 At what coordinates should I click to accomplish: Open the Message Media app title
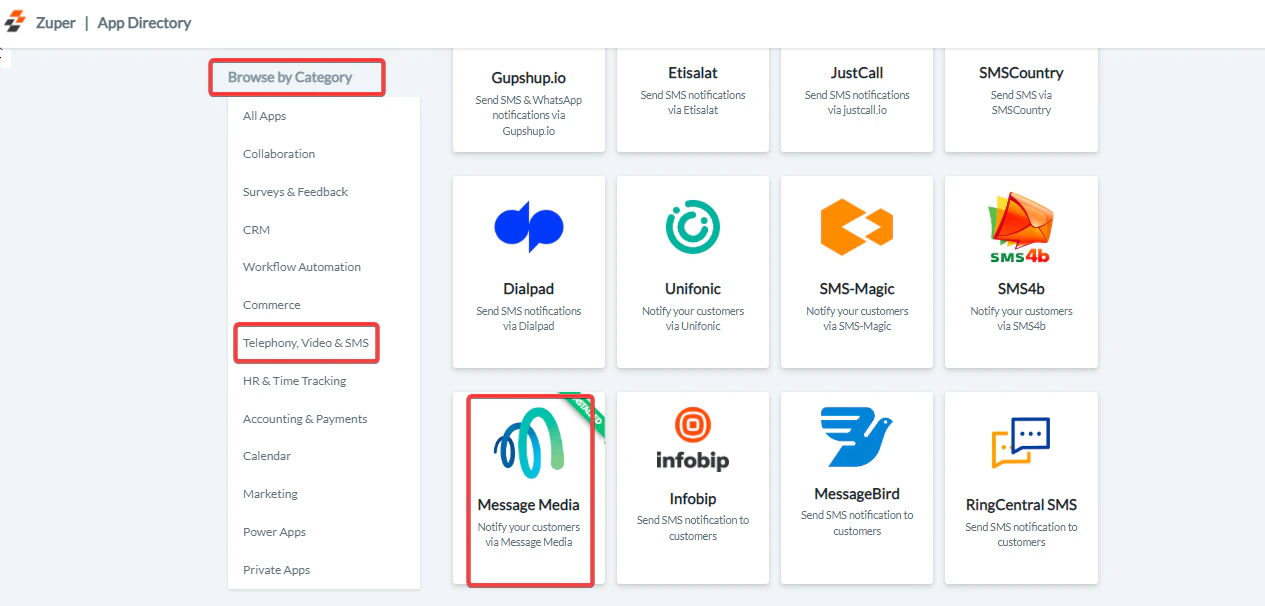click(x=529, y=505)
